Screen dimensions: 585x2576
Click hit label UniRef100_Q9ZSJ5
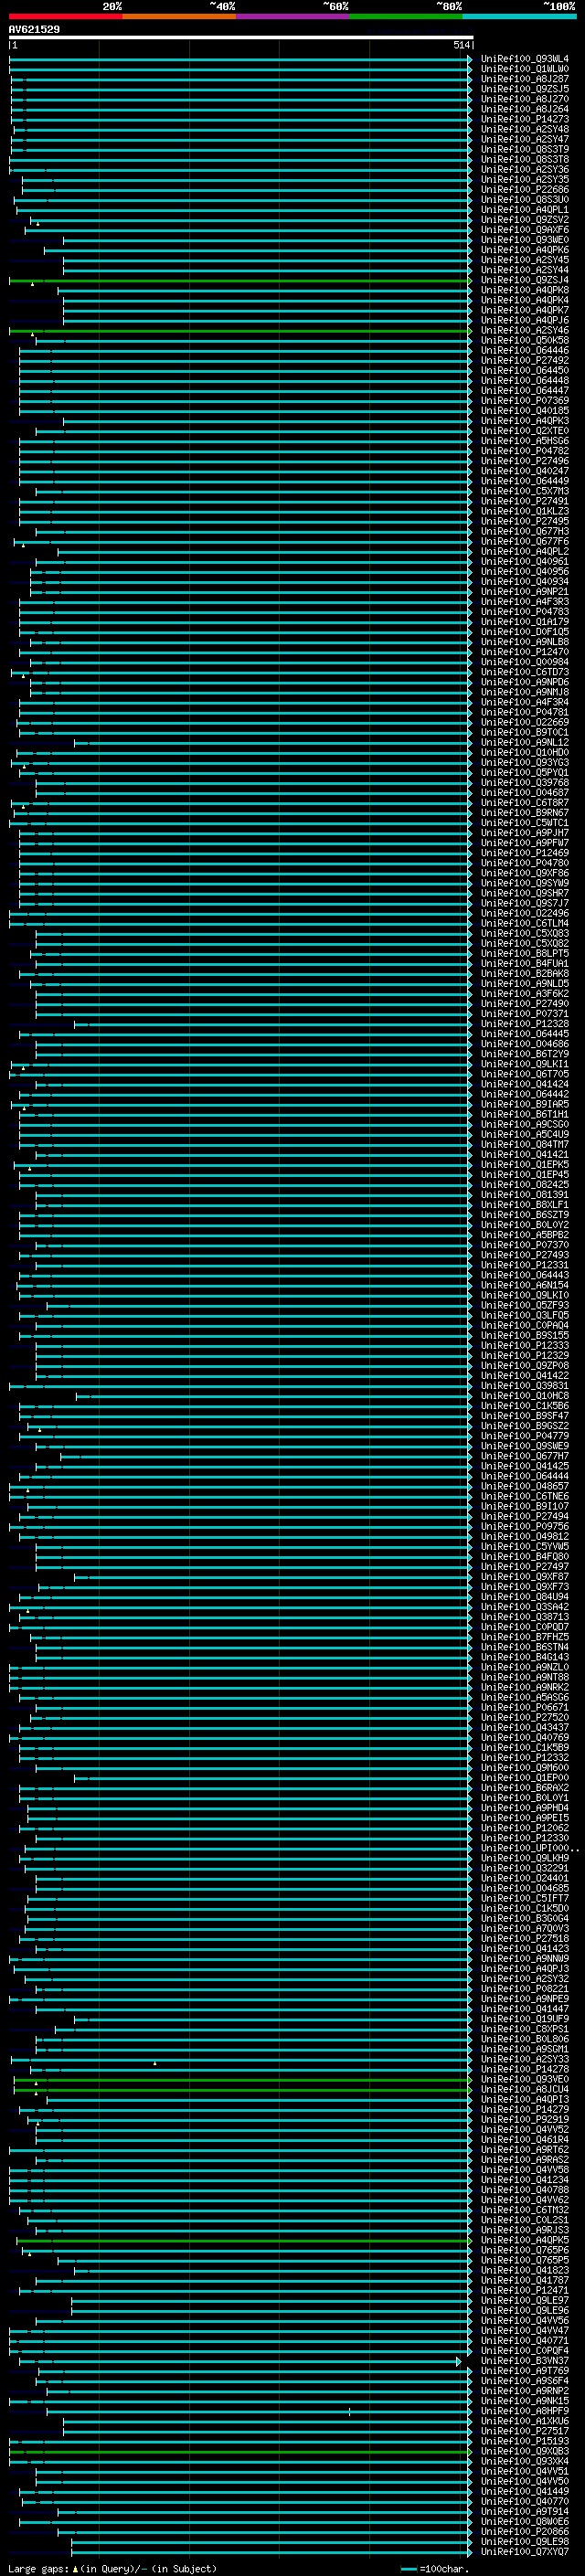[x=524, y=89]
